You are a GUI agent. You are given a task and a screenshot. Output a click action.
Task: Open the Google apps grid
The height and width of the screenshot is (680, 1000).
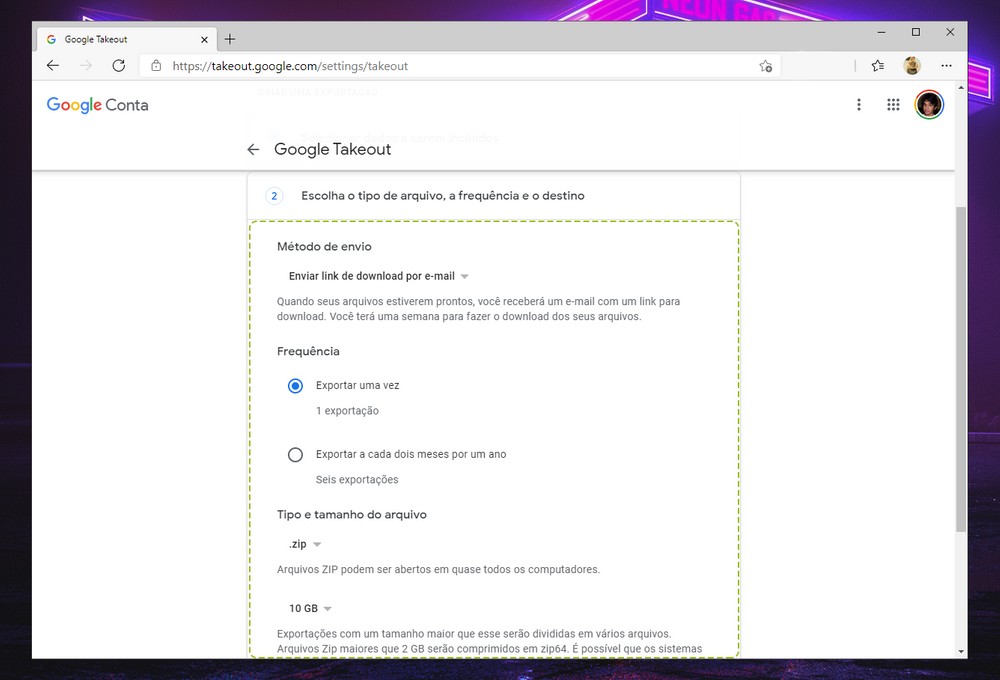[893, 105]
